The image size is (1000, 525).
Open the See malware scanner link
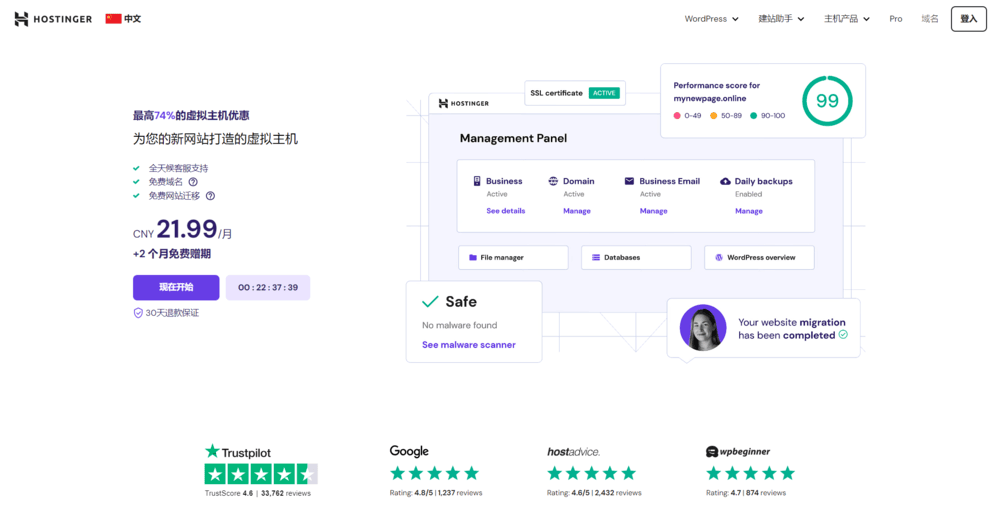point(468,345)
